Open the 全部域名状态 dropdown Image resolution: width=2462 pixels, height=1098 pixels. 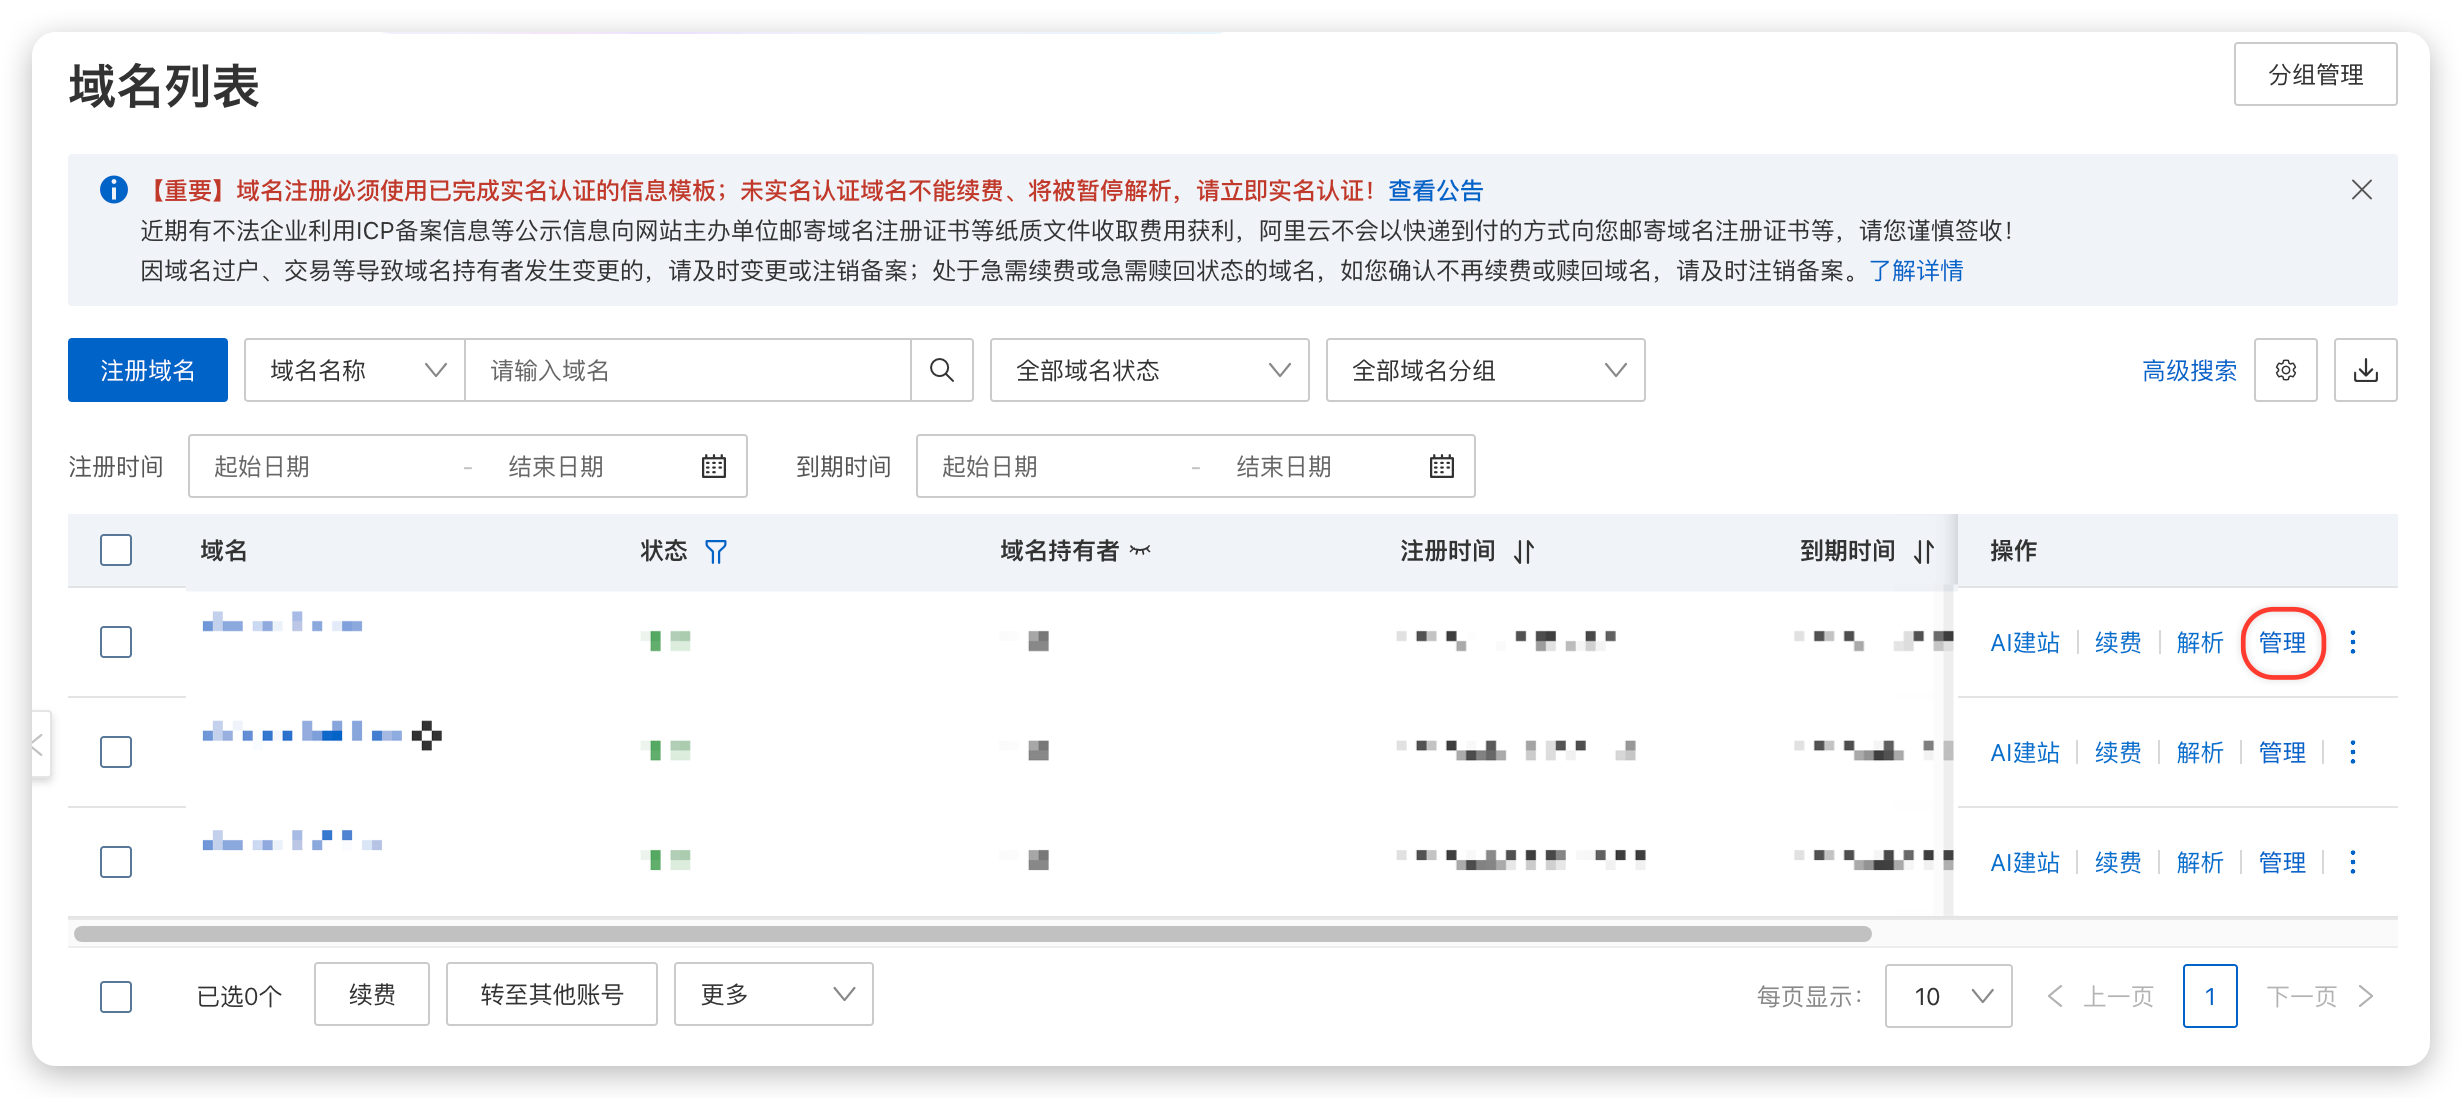tap(1148, 370)
